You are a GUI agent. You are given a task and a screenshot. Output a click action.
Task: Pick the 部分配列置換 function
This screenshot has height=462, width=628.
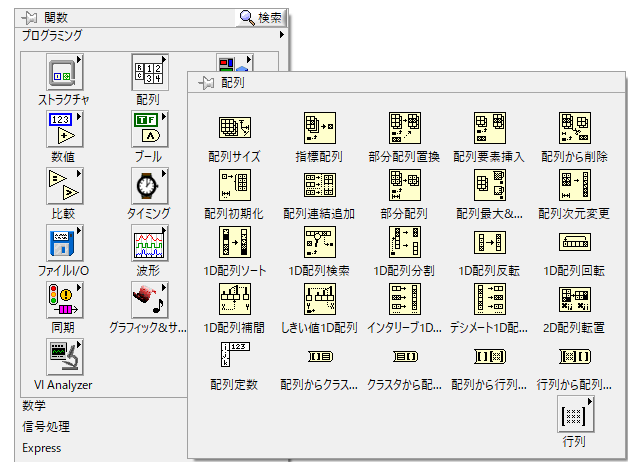click(404, 130)
